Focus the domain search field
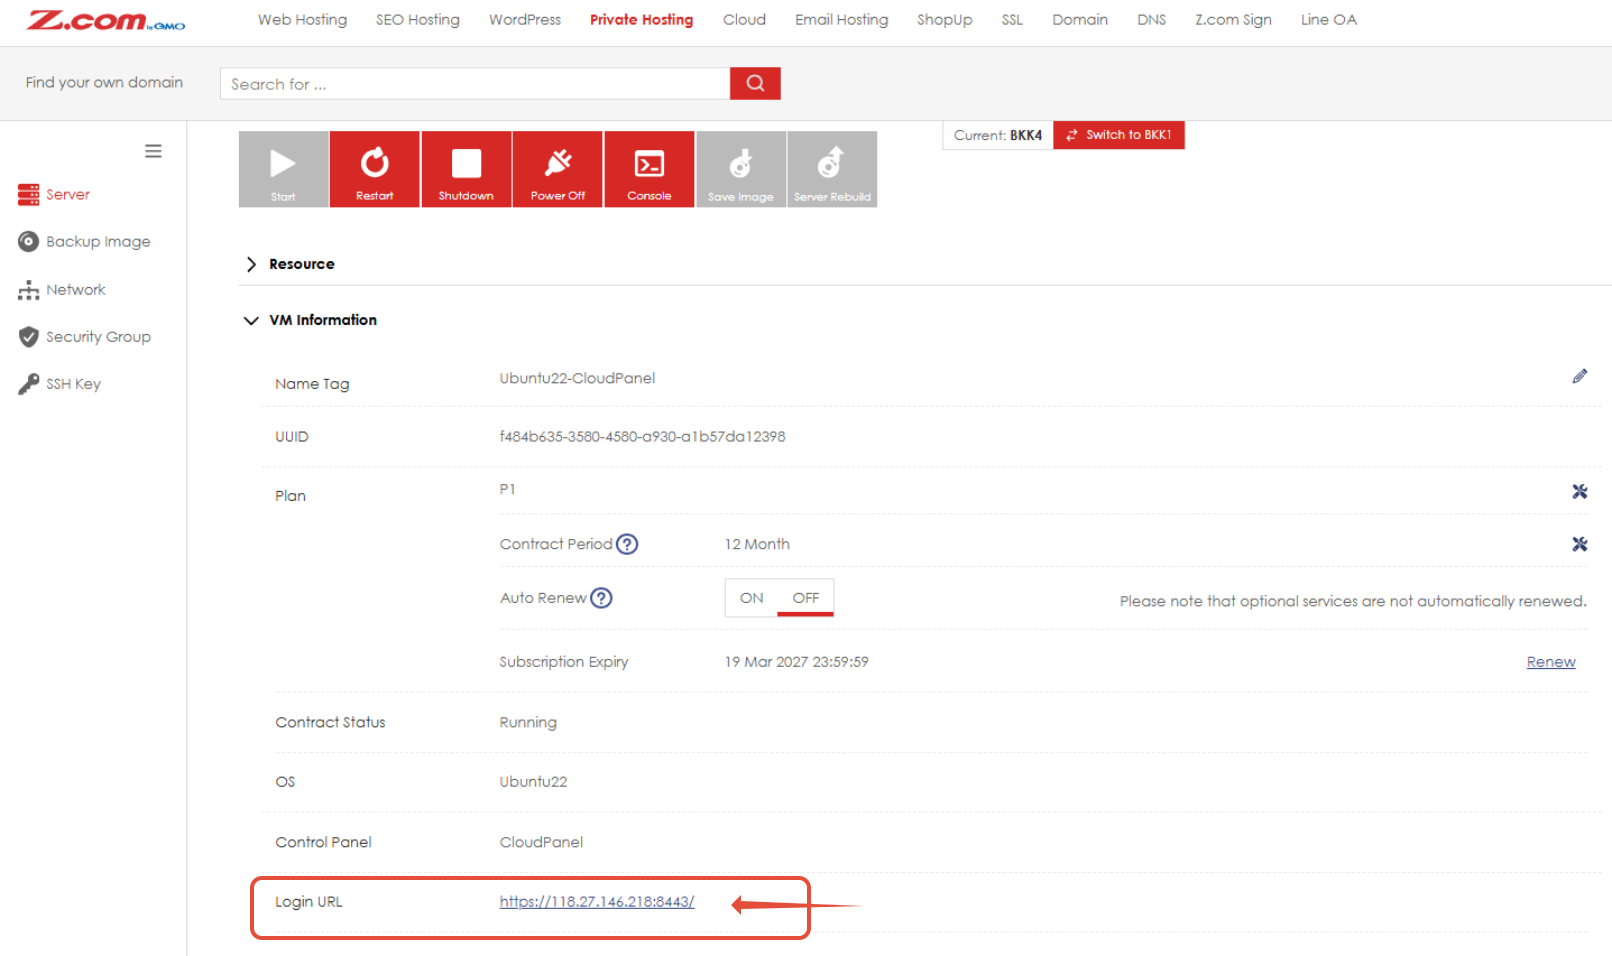 point(475,84)
